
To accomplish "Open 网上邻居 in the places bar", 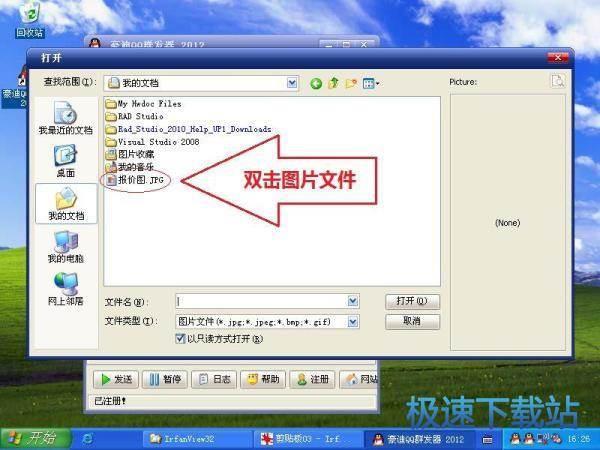I will click(x=65, y=289).
